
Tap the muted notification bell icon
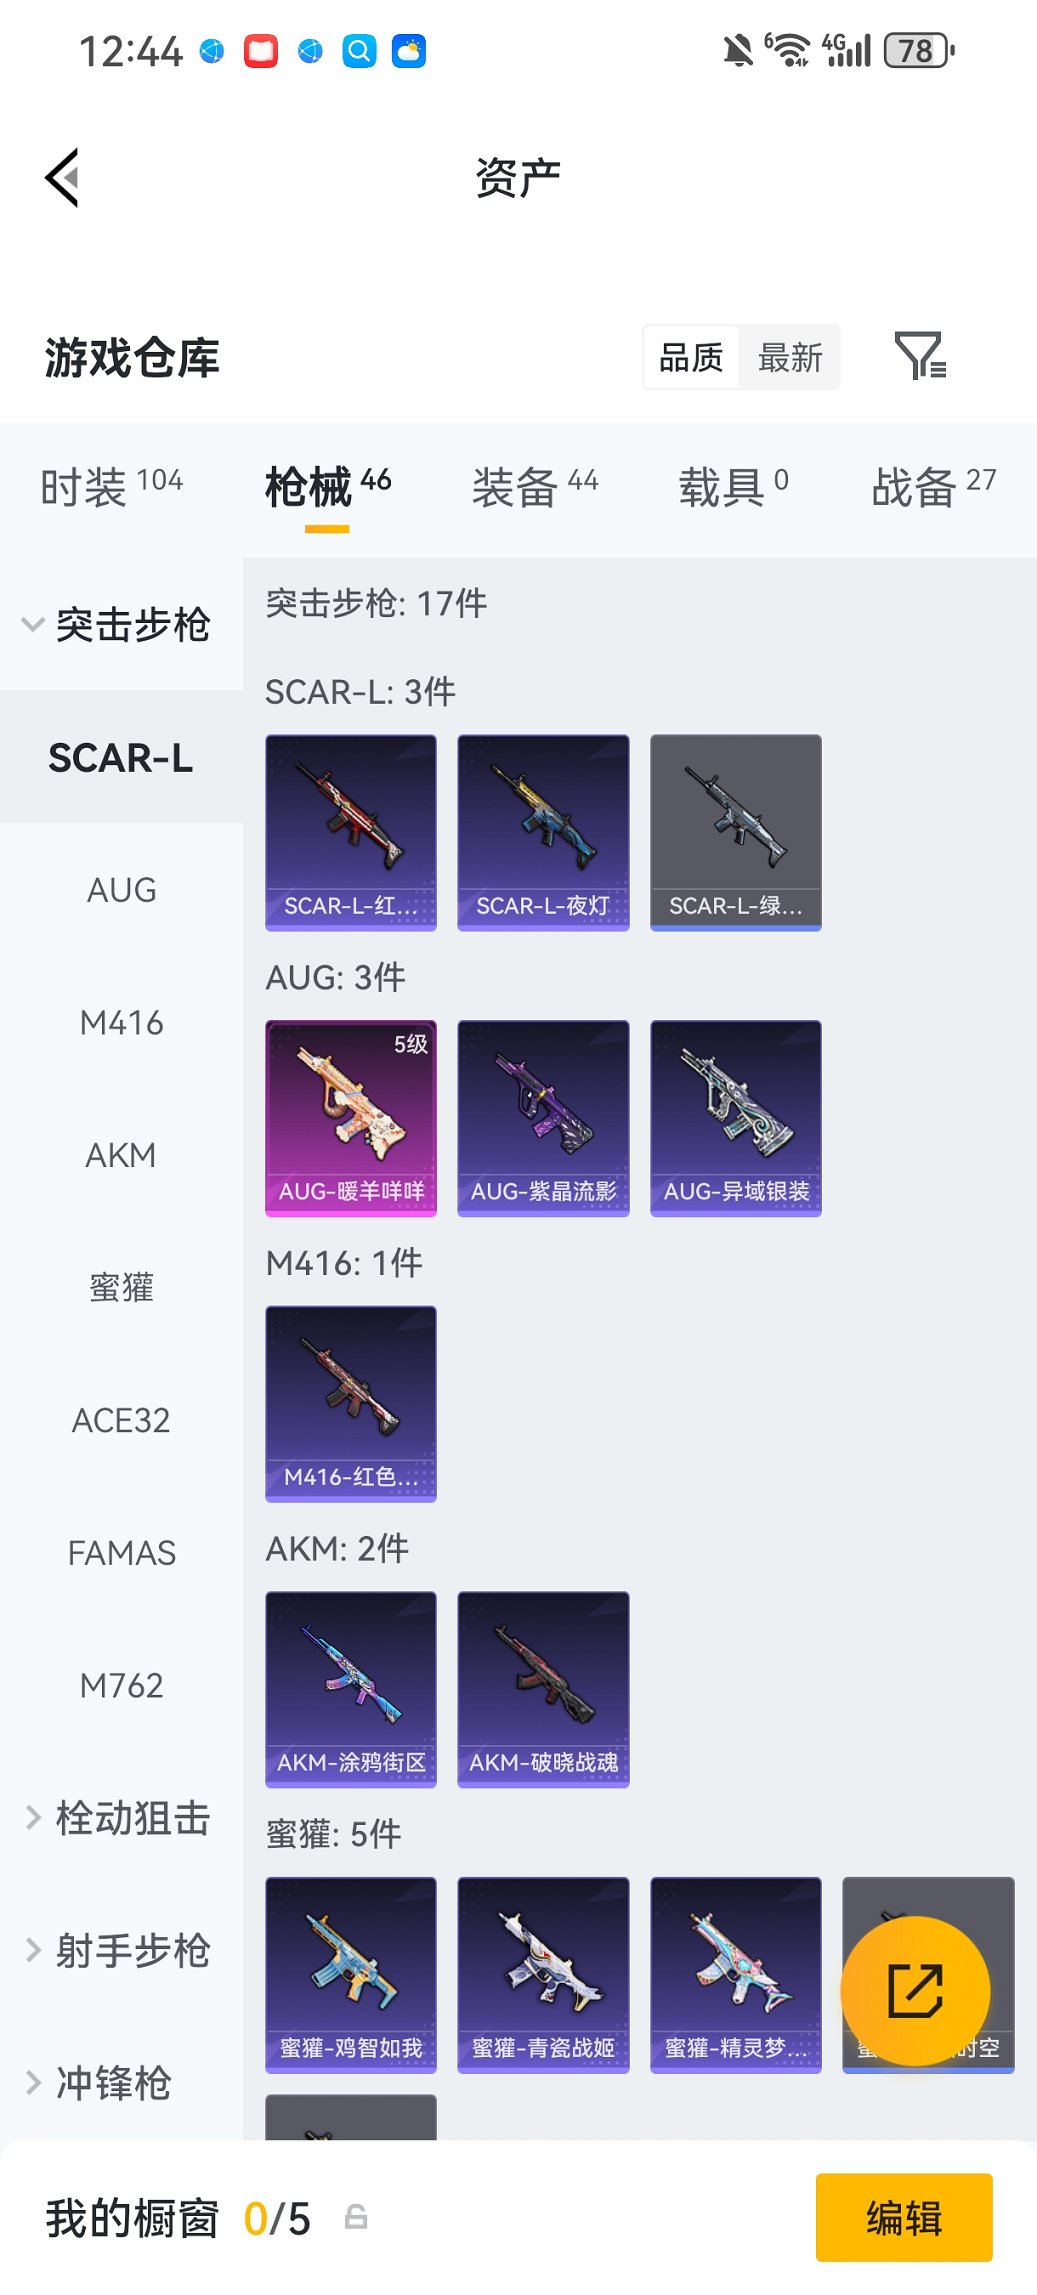(738, 50)
